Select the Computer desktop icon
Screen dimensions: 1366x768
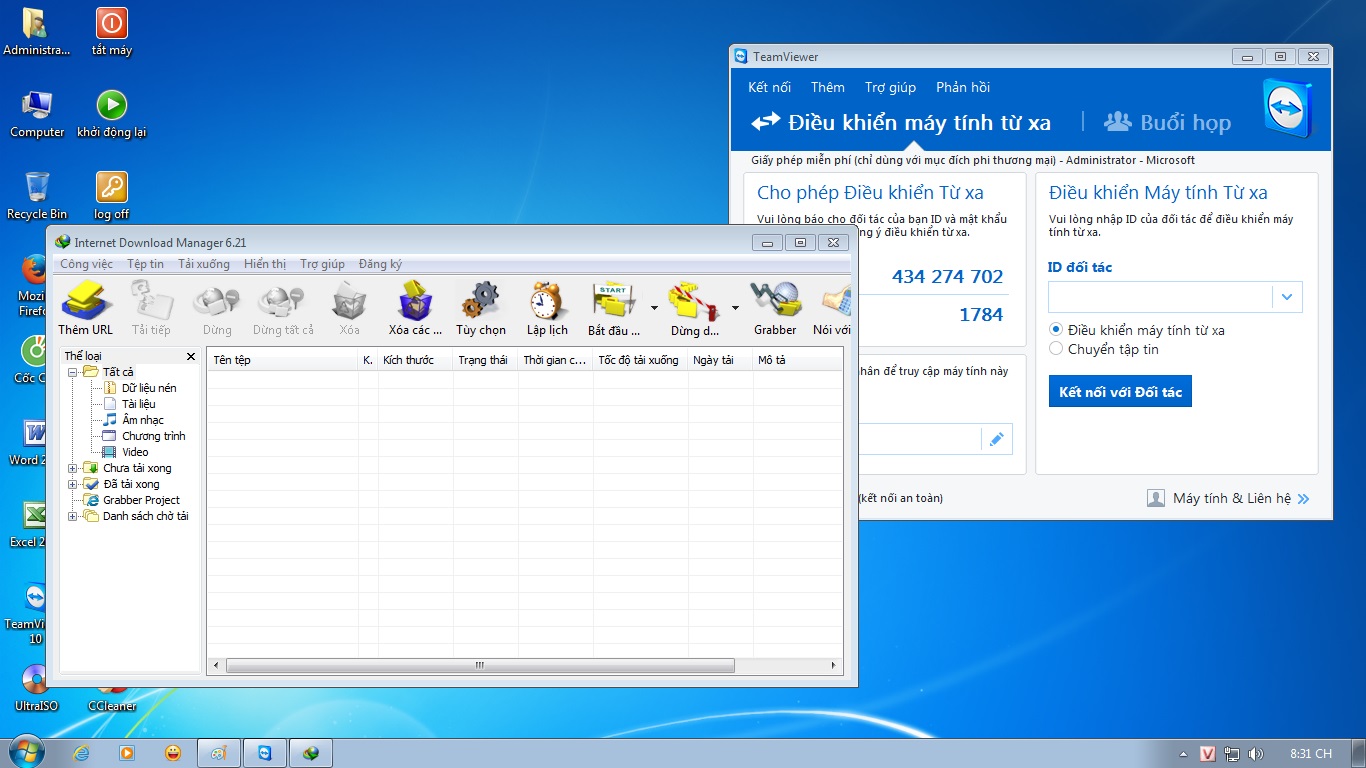(37, 114)
